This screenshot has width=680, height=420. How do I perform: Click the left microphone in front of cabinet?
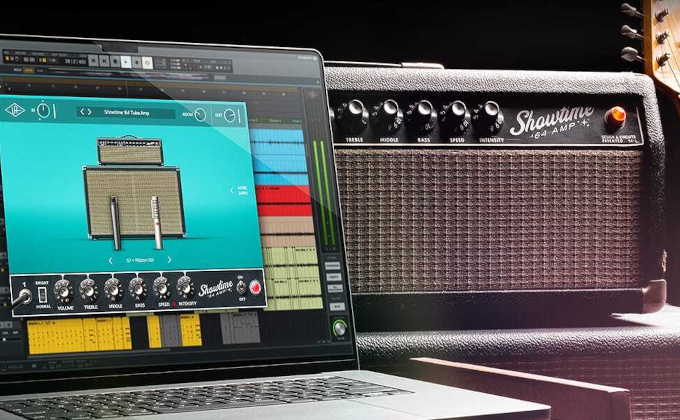point(114,221)
